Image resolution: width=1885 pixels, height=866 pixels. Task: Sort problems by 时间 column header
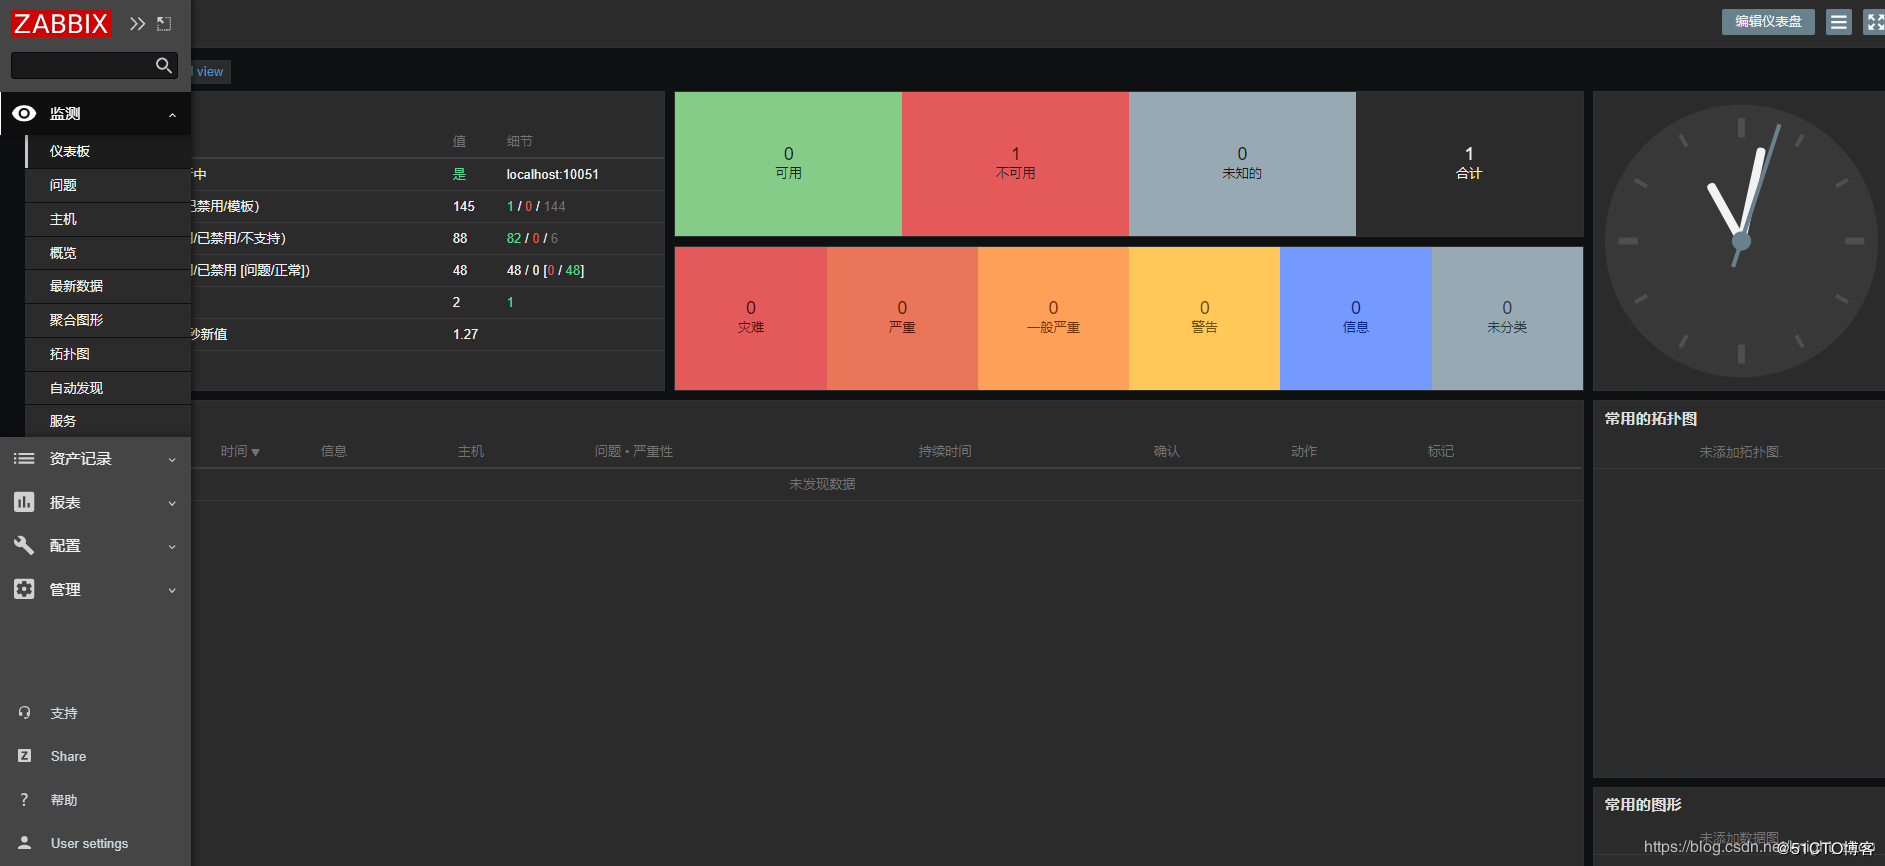239,451
